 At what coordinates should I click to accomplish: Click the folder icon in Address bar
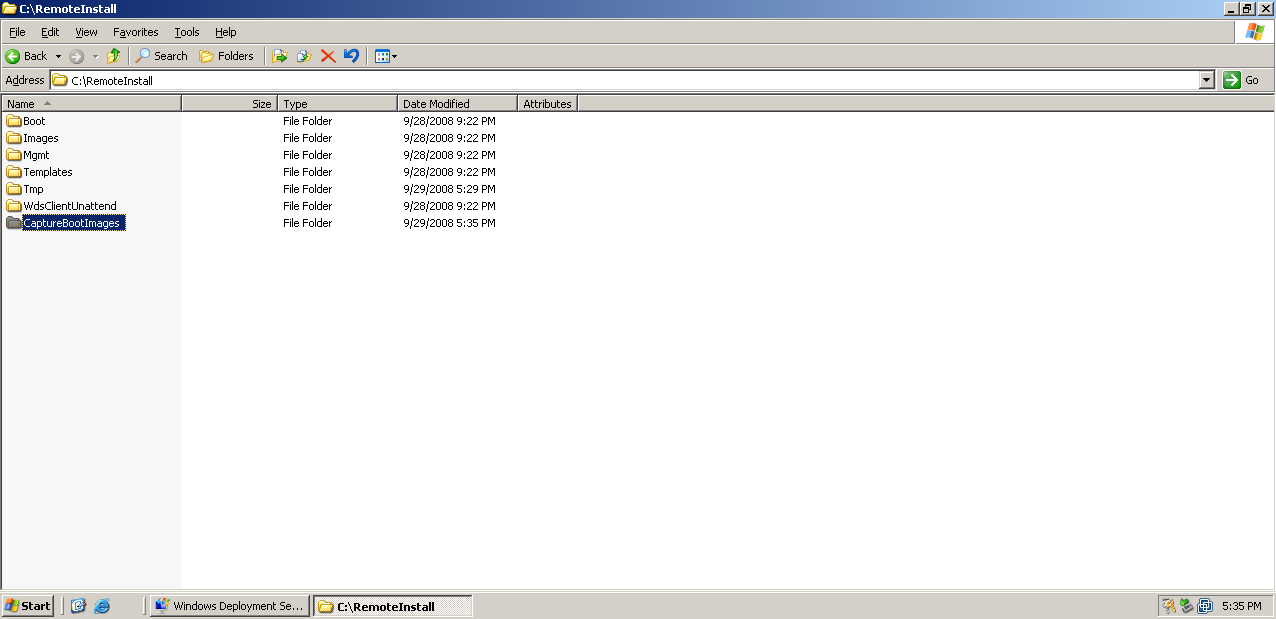(60, 80)
